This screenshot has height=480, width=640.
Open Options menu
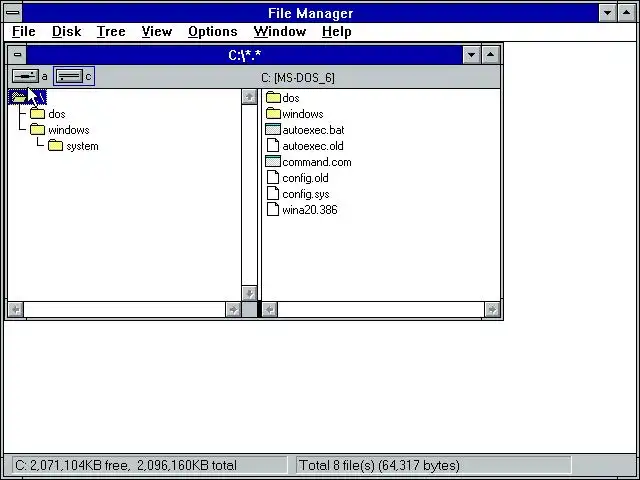213,31
